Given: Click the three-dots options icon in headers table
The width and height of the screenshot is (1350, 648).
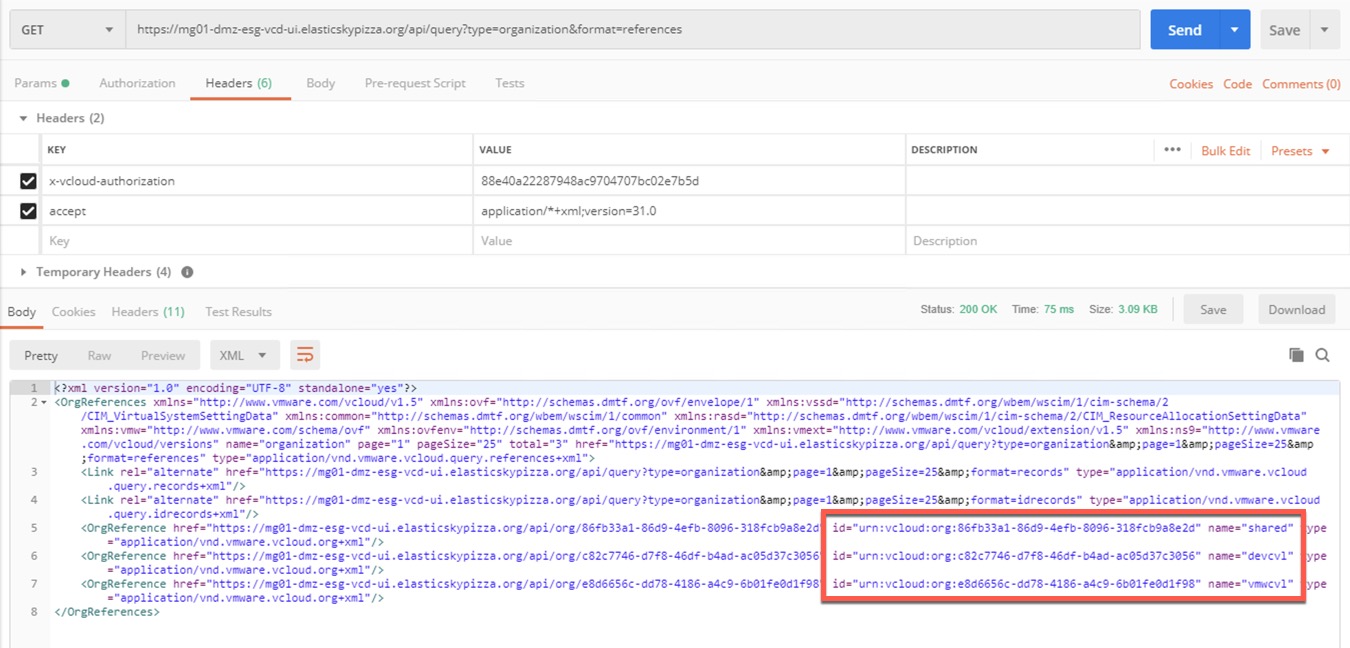Looking at the screenshot, I should (1172, 150).
